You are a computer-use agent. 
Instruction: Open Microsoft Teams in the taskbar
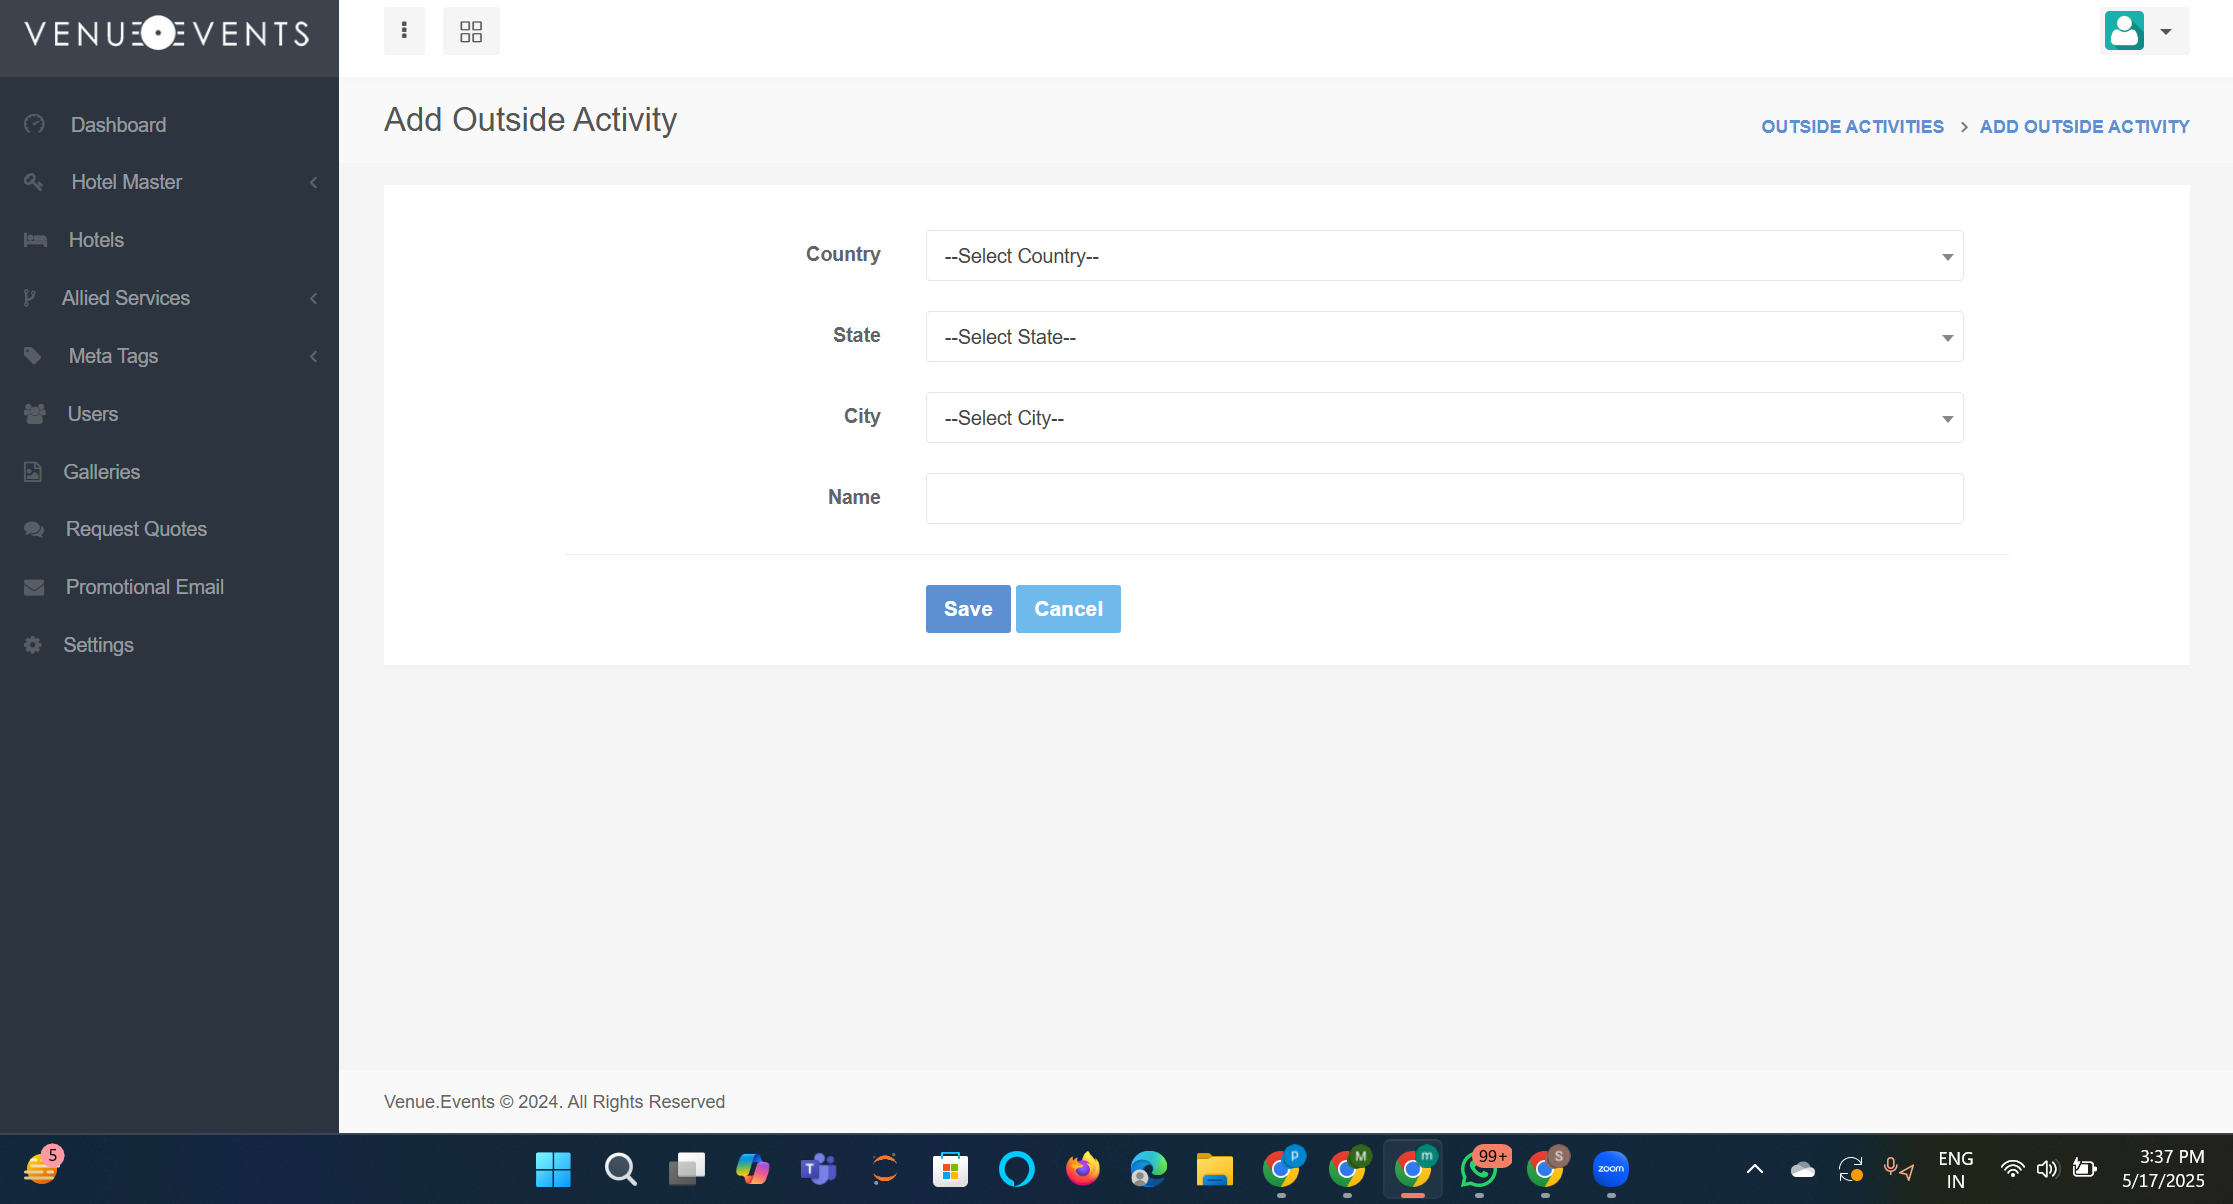(818, 1168)
